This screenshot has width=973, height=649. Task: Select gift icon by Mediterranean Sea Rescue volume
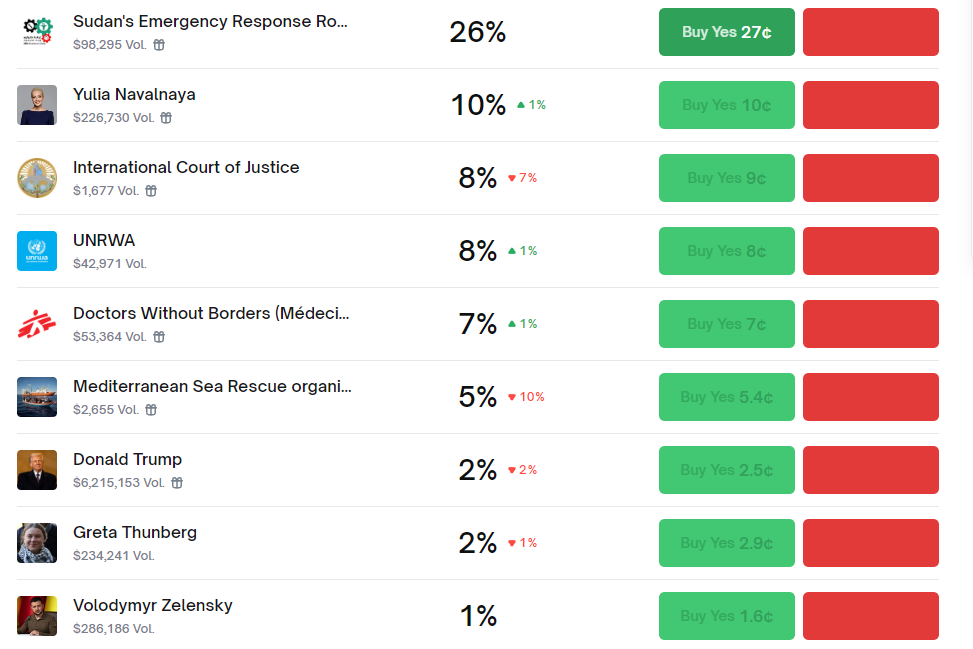tap(151, 410)
